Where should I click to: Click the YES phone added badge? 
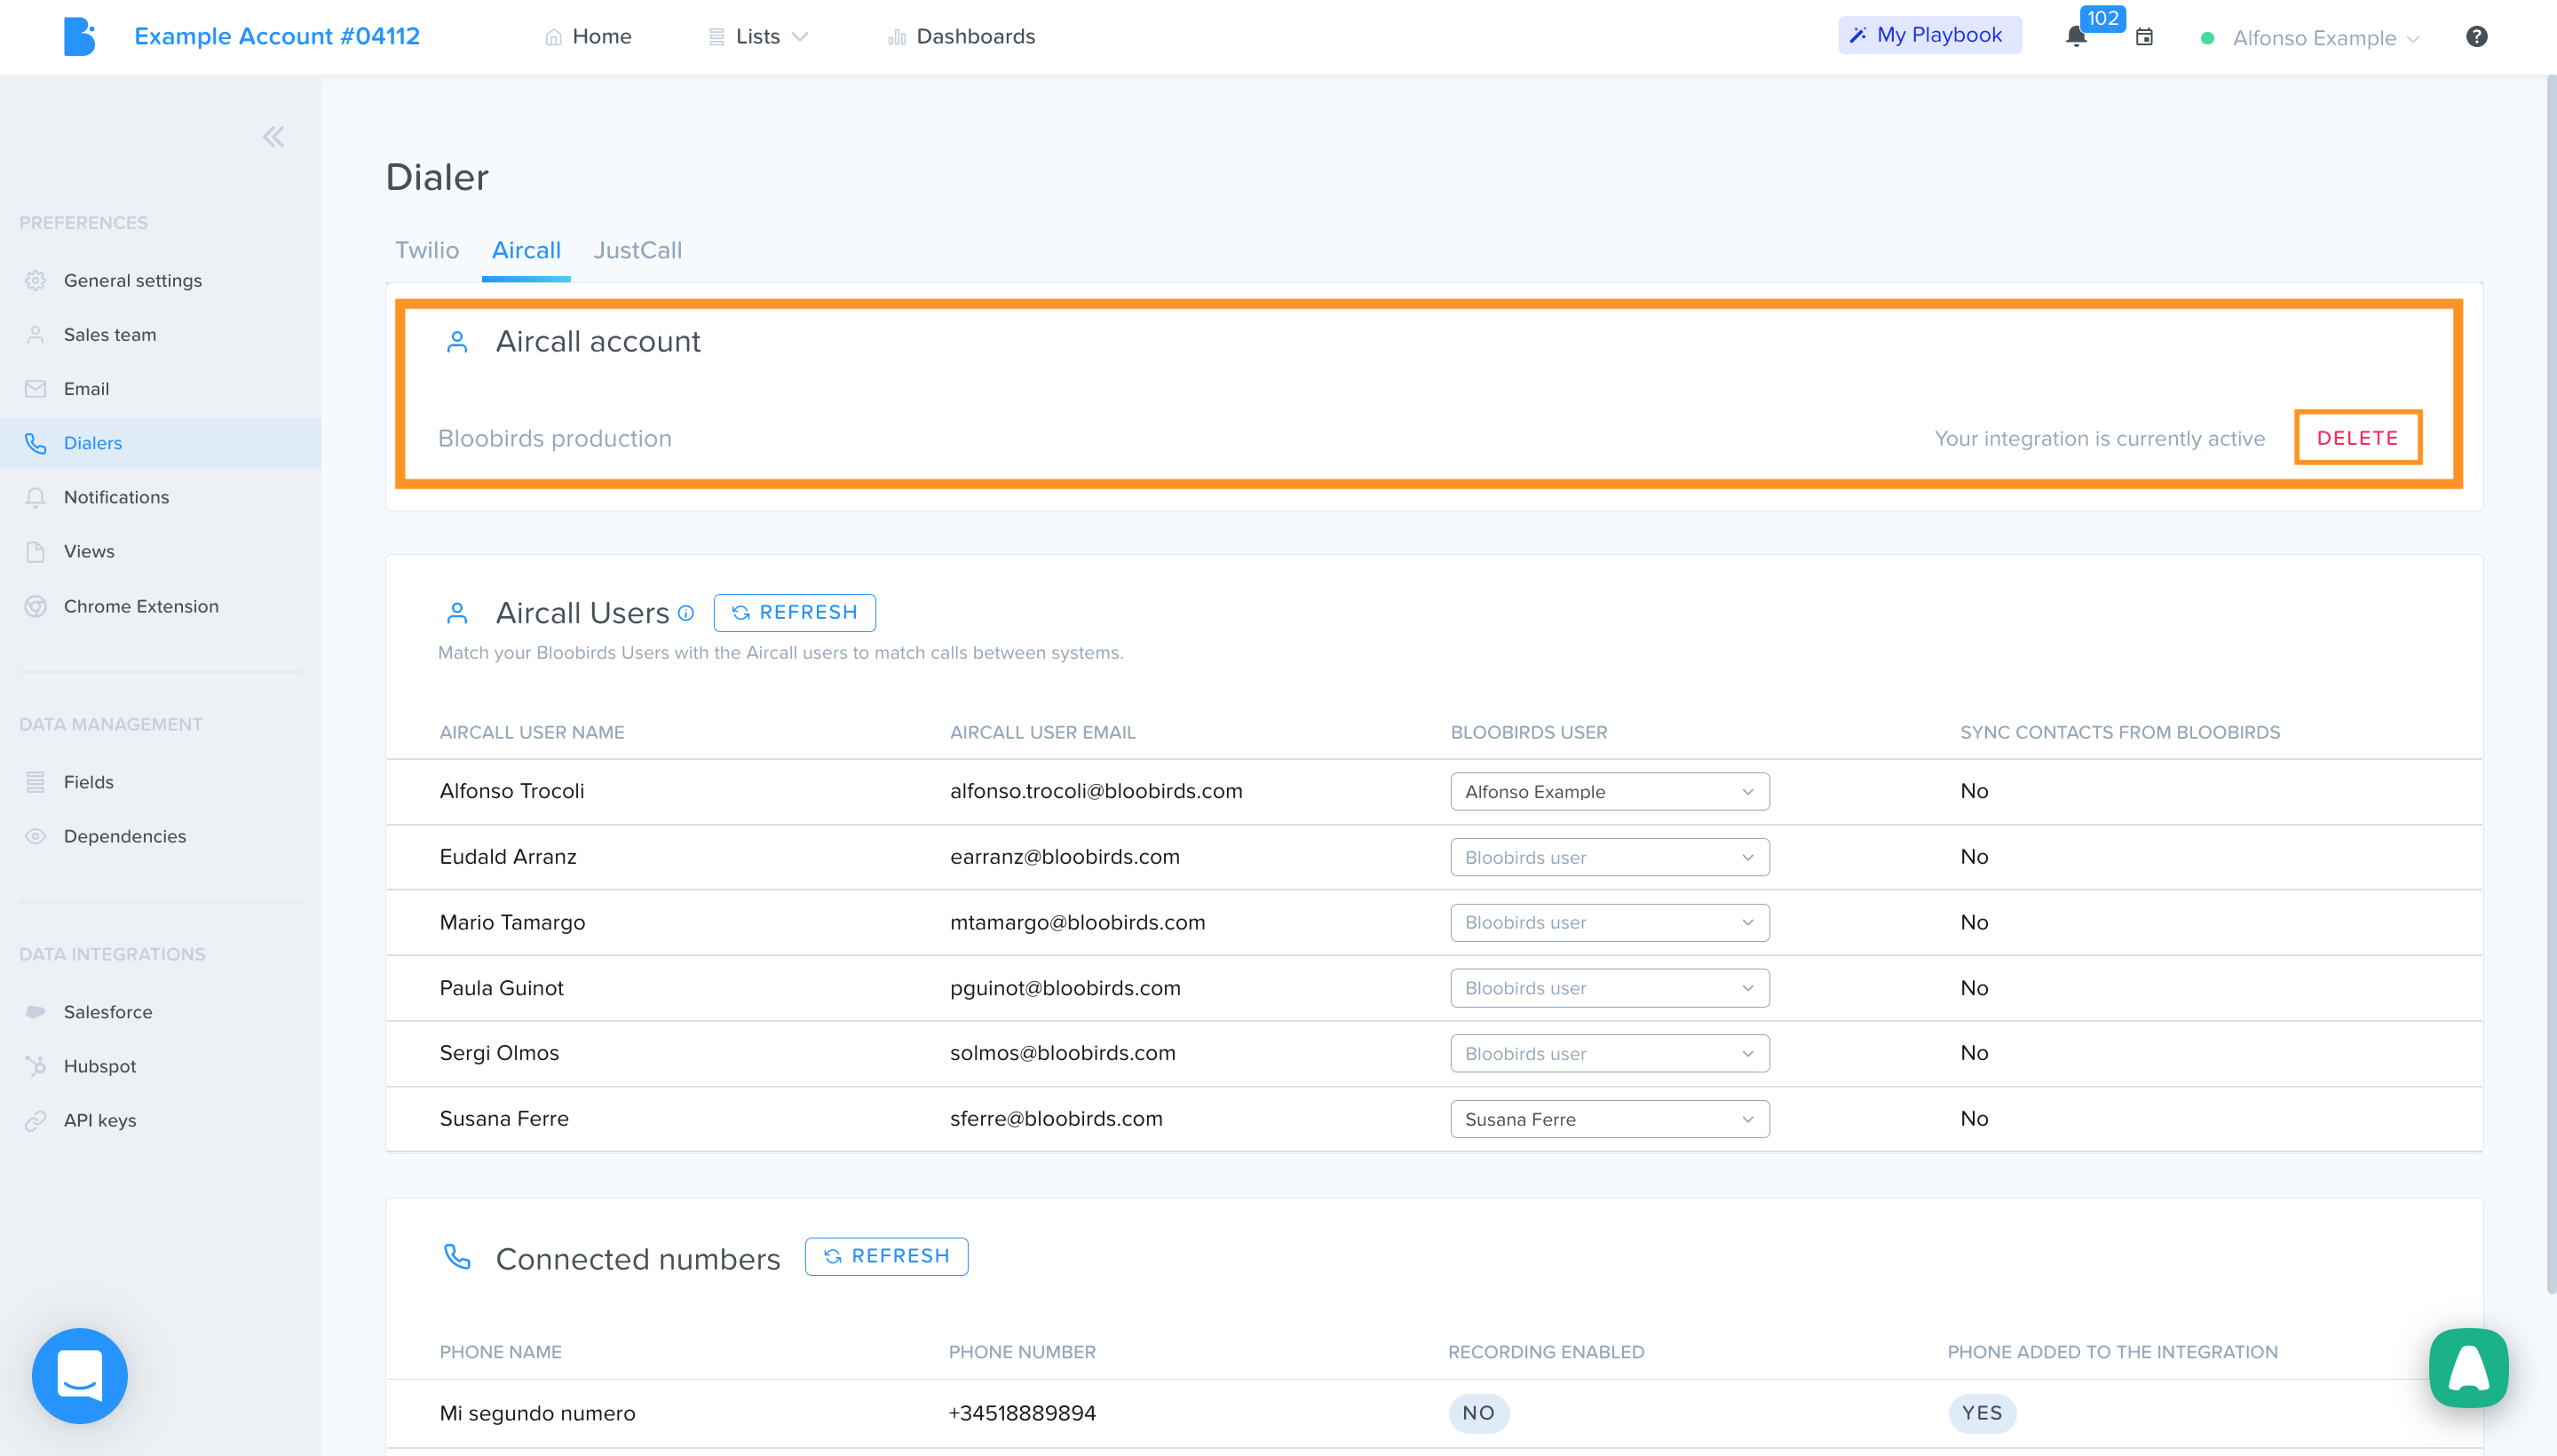[1982, 1413]
